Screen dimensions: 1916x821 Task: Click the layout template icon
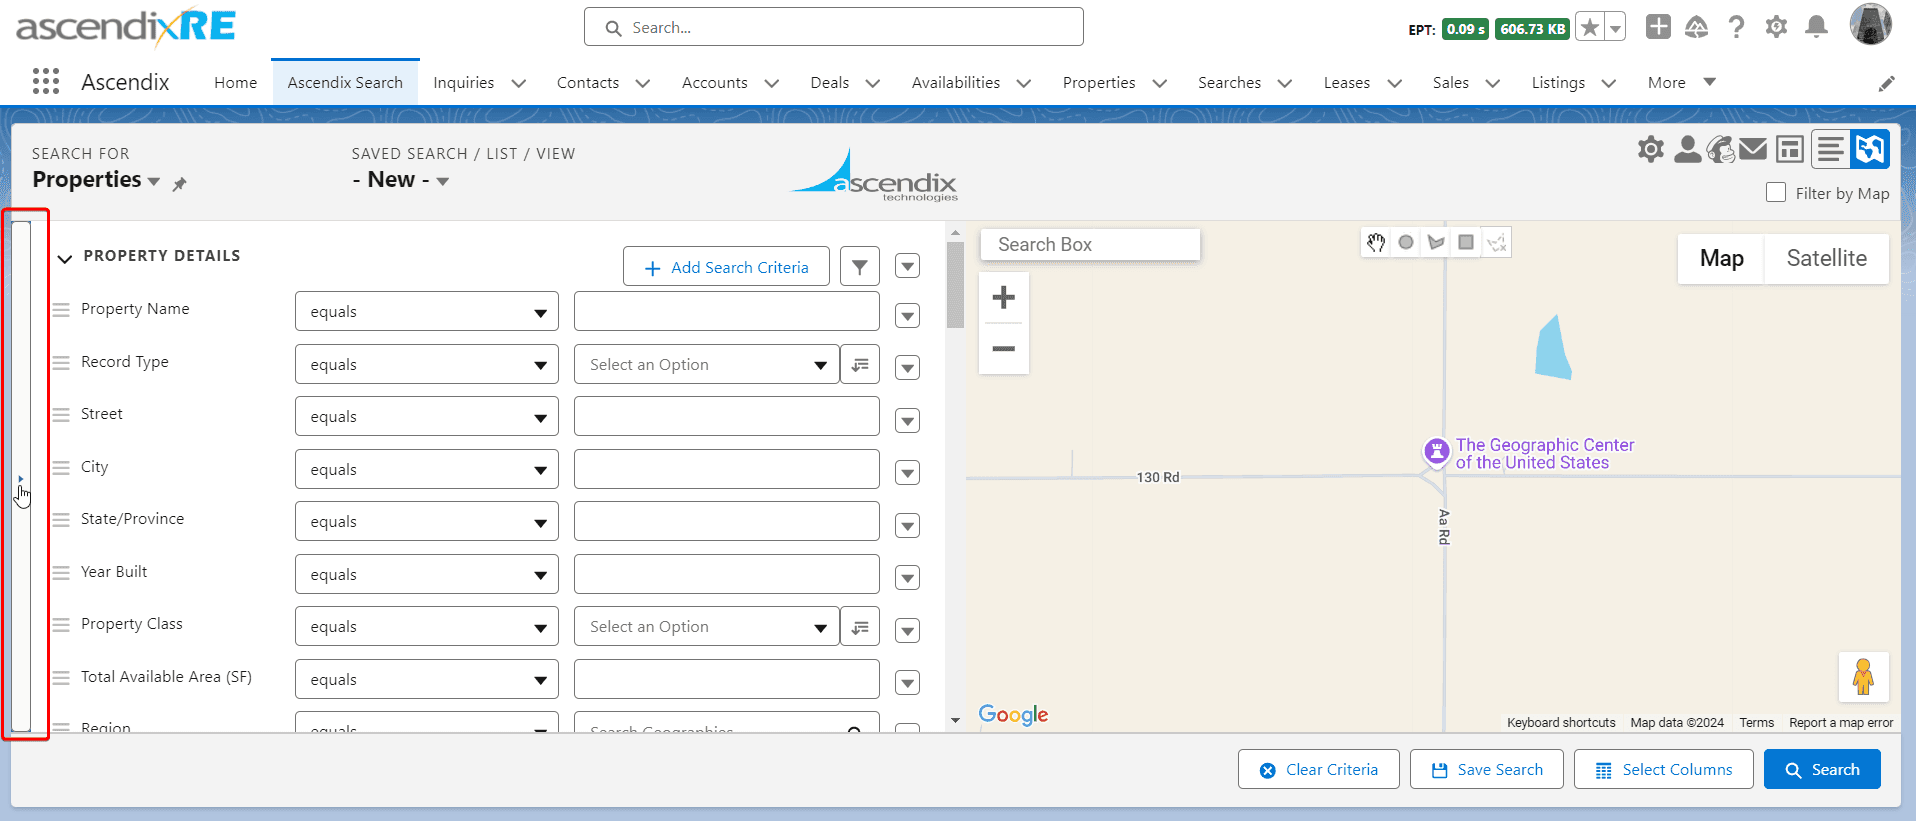click(x=1790, y=150)
